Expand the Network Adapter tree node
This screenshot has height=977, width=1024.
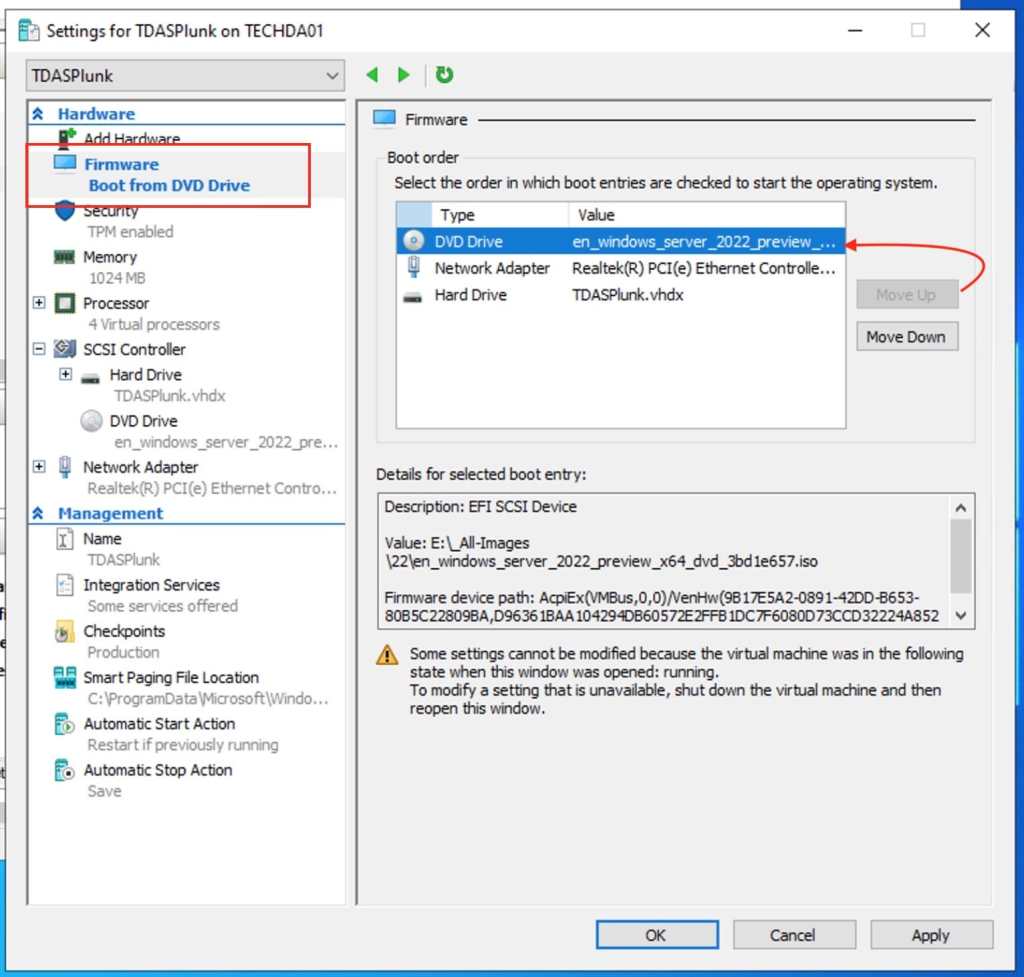pyautogui.click(x=39, y=467)
